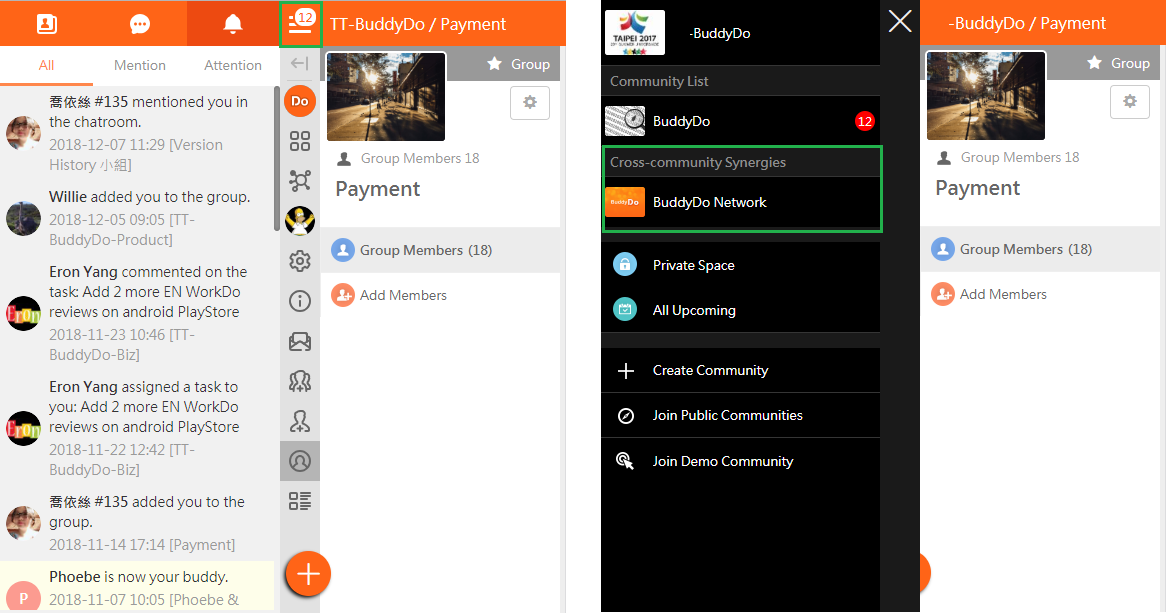The width and height of the screenshot is (1166, 613).
Task: Open the chat bubble icon tab
Action: (140, 23)
